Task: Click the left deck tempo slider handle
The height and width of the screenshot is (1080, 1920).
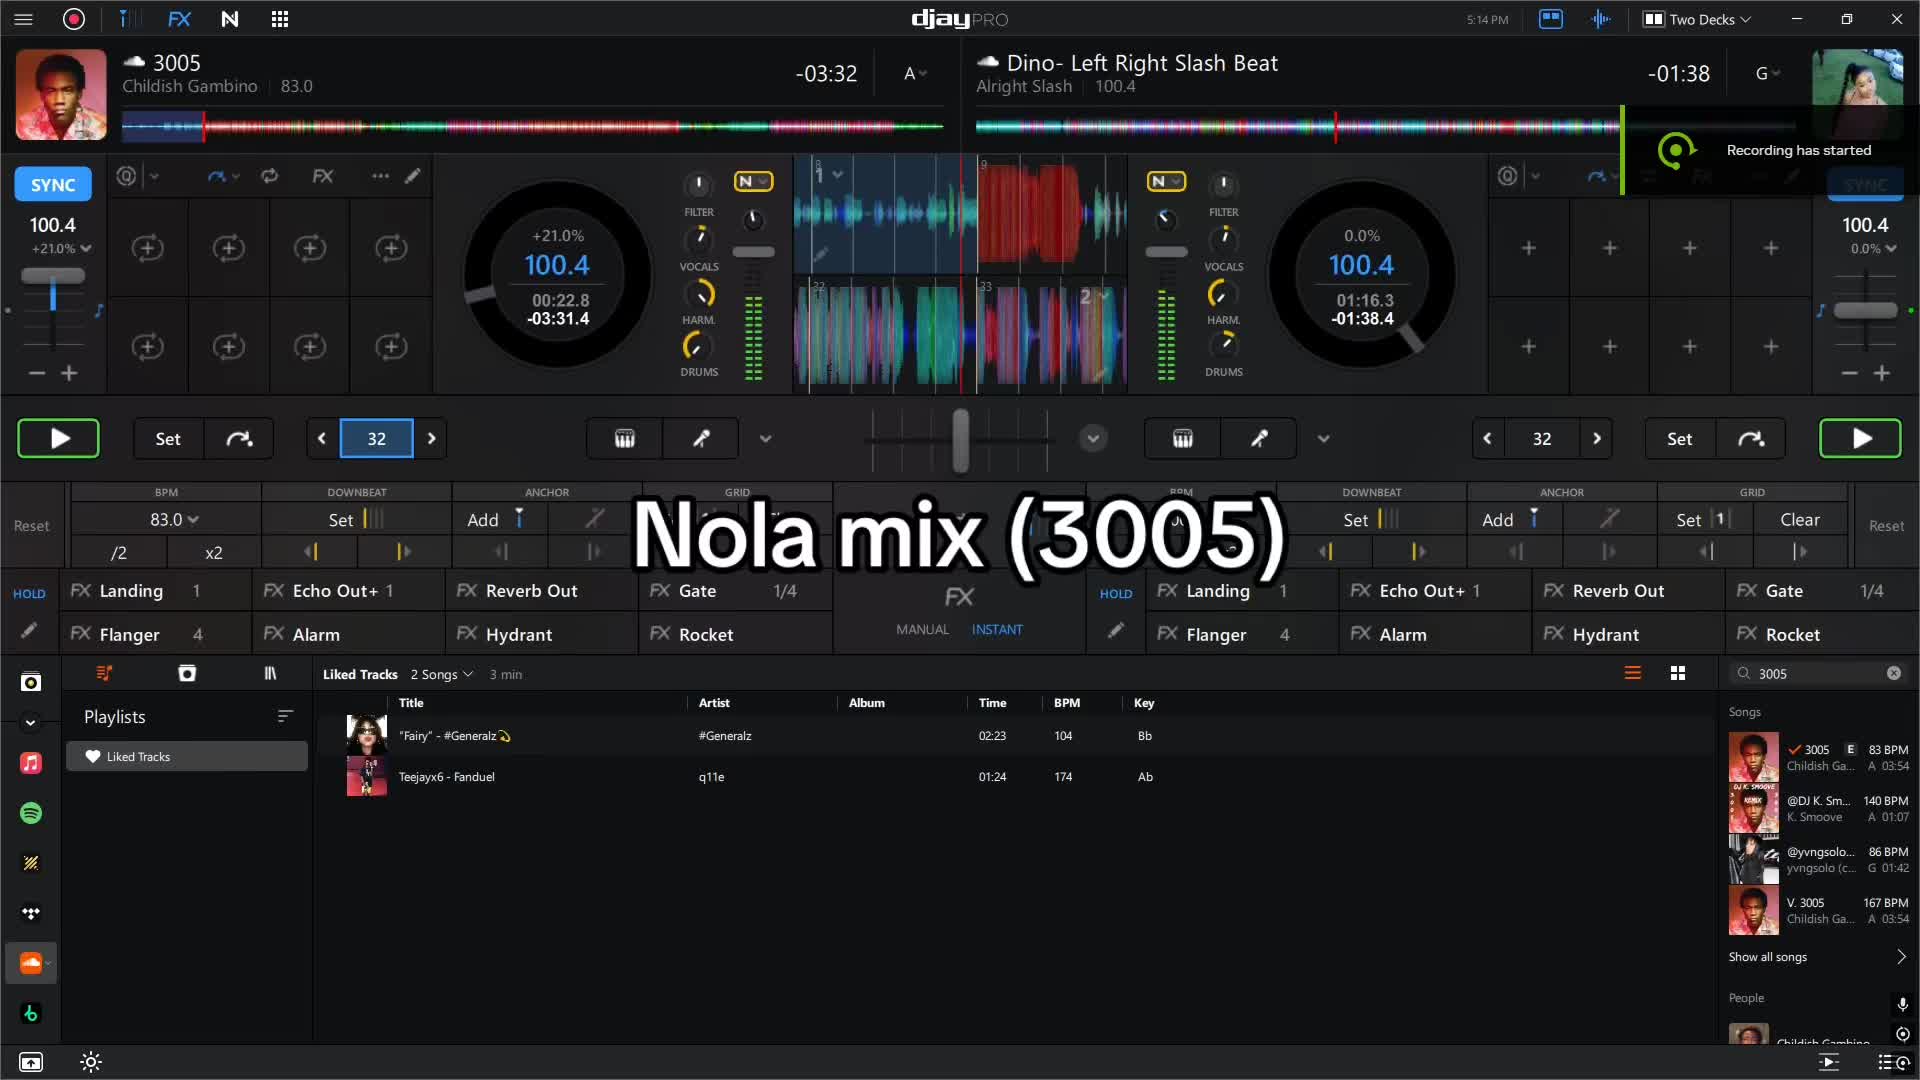Action: pos(53,277)
